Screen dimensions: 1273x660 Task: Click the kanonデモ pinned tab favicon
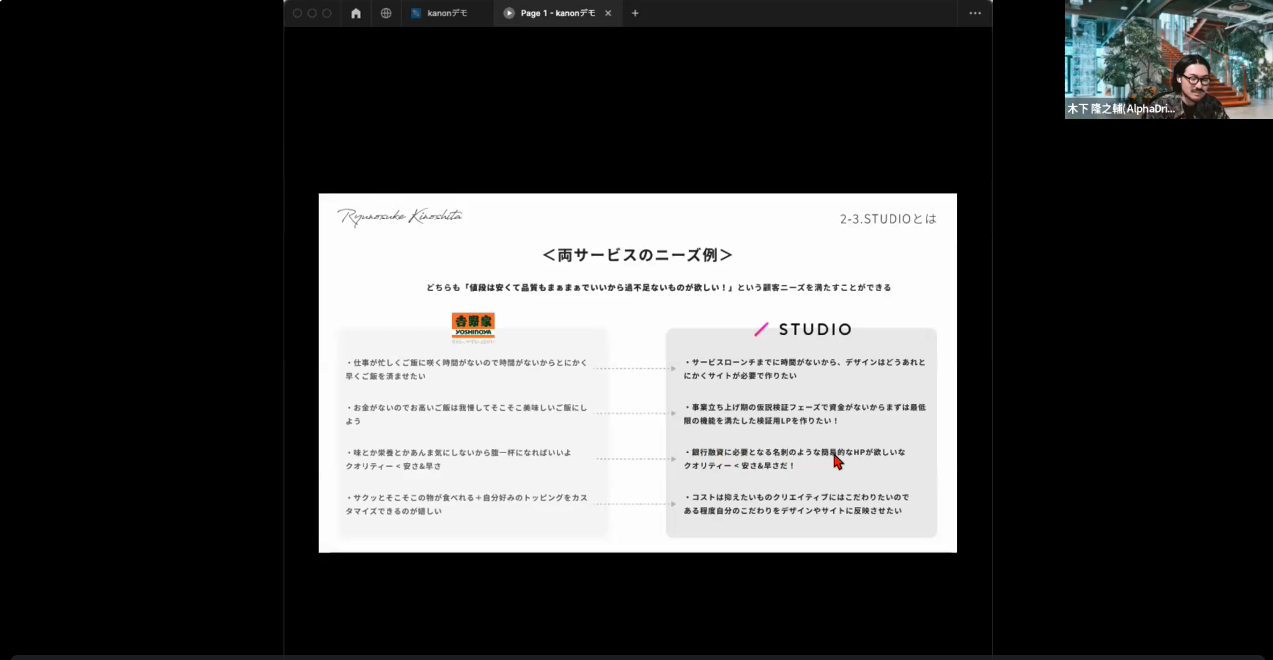click(x=418, y=13)
